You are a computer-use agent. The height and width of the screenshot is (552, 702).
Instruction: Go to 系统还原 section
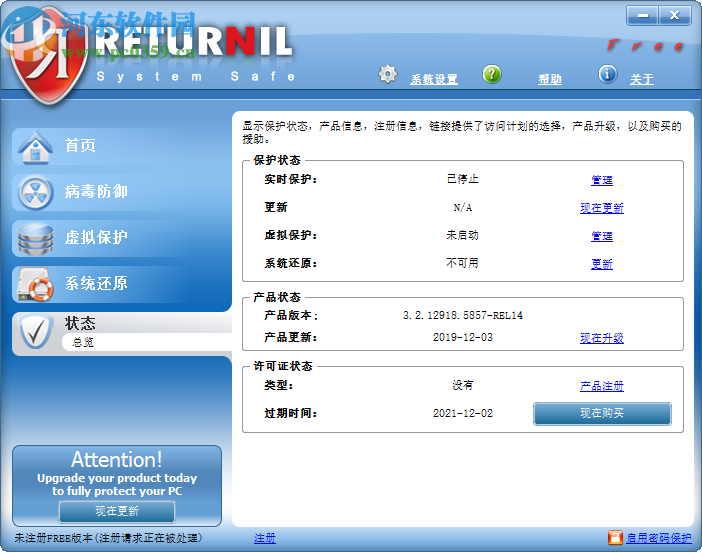[121, 285]
